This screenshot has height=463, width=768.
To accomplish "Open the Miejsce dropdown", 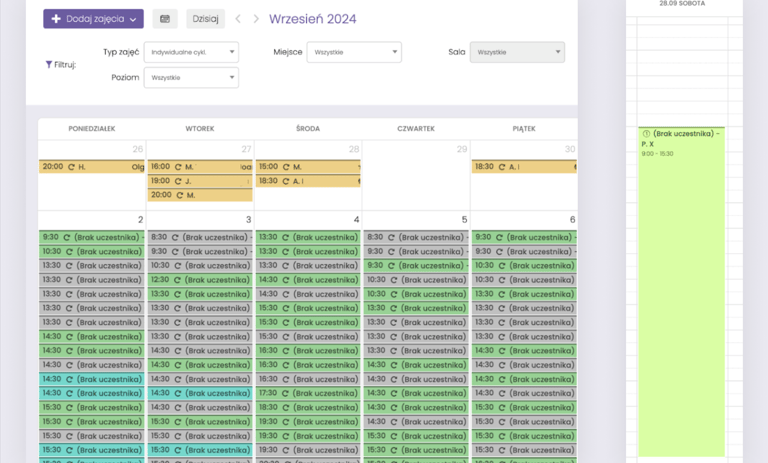I will coord(354,52).
